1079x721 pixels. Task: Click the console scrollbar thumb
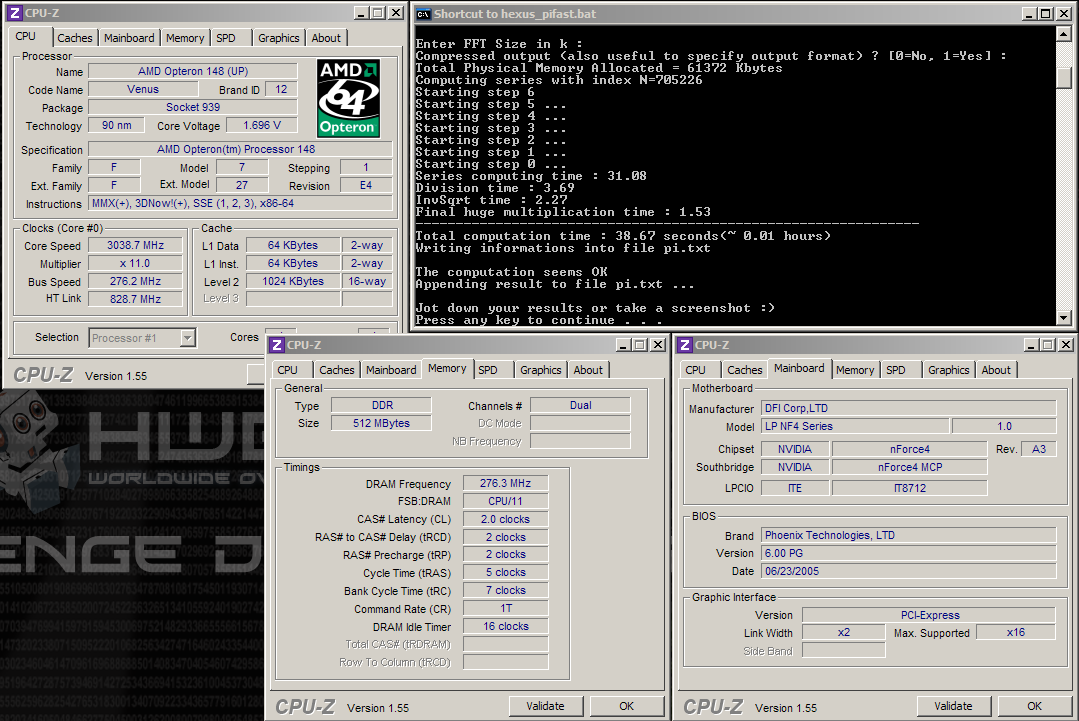(x=1064, y=78)
